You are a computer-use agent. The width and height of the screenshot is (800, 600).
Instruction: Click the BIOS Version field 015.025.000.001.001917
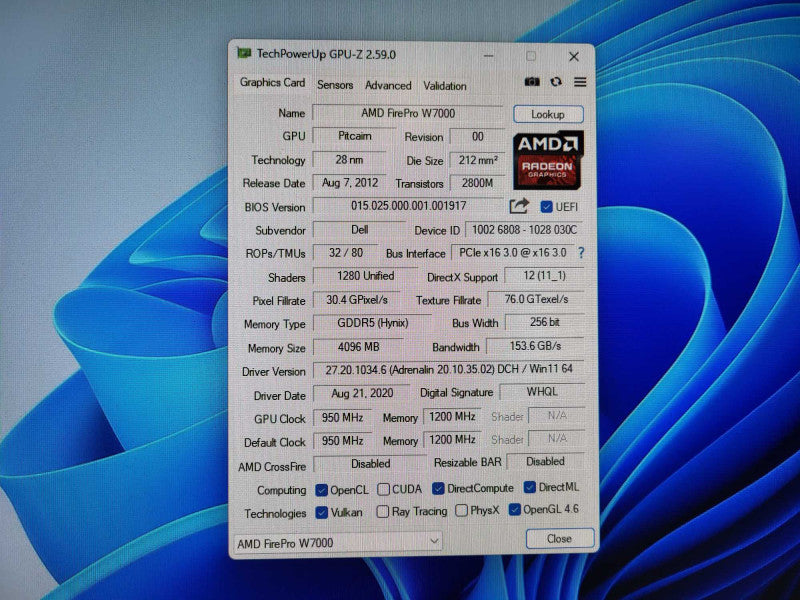[x=408, y=206]
